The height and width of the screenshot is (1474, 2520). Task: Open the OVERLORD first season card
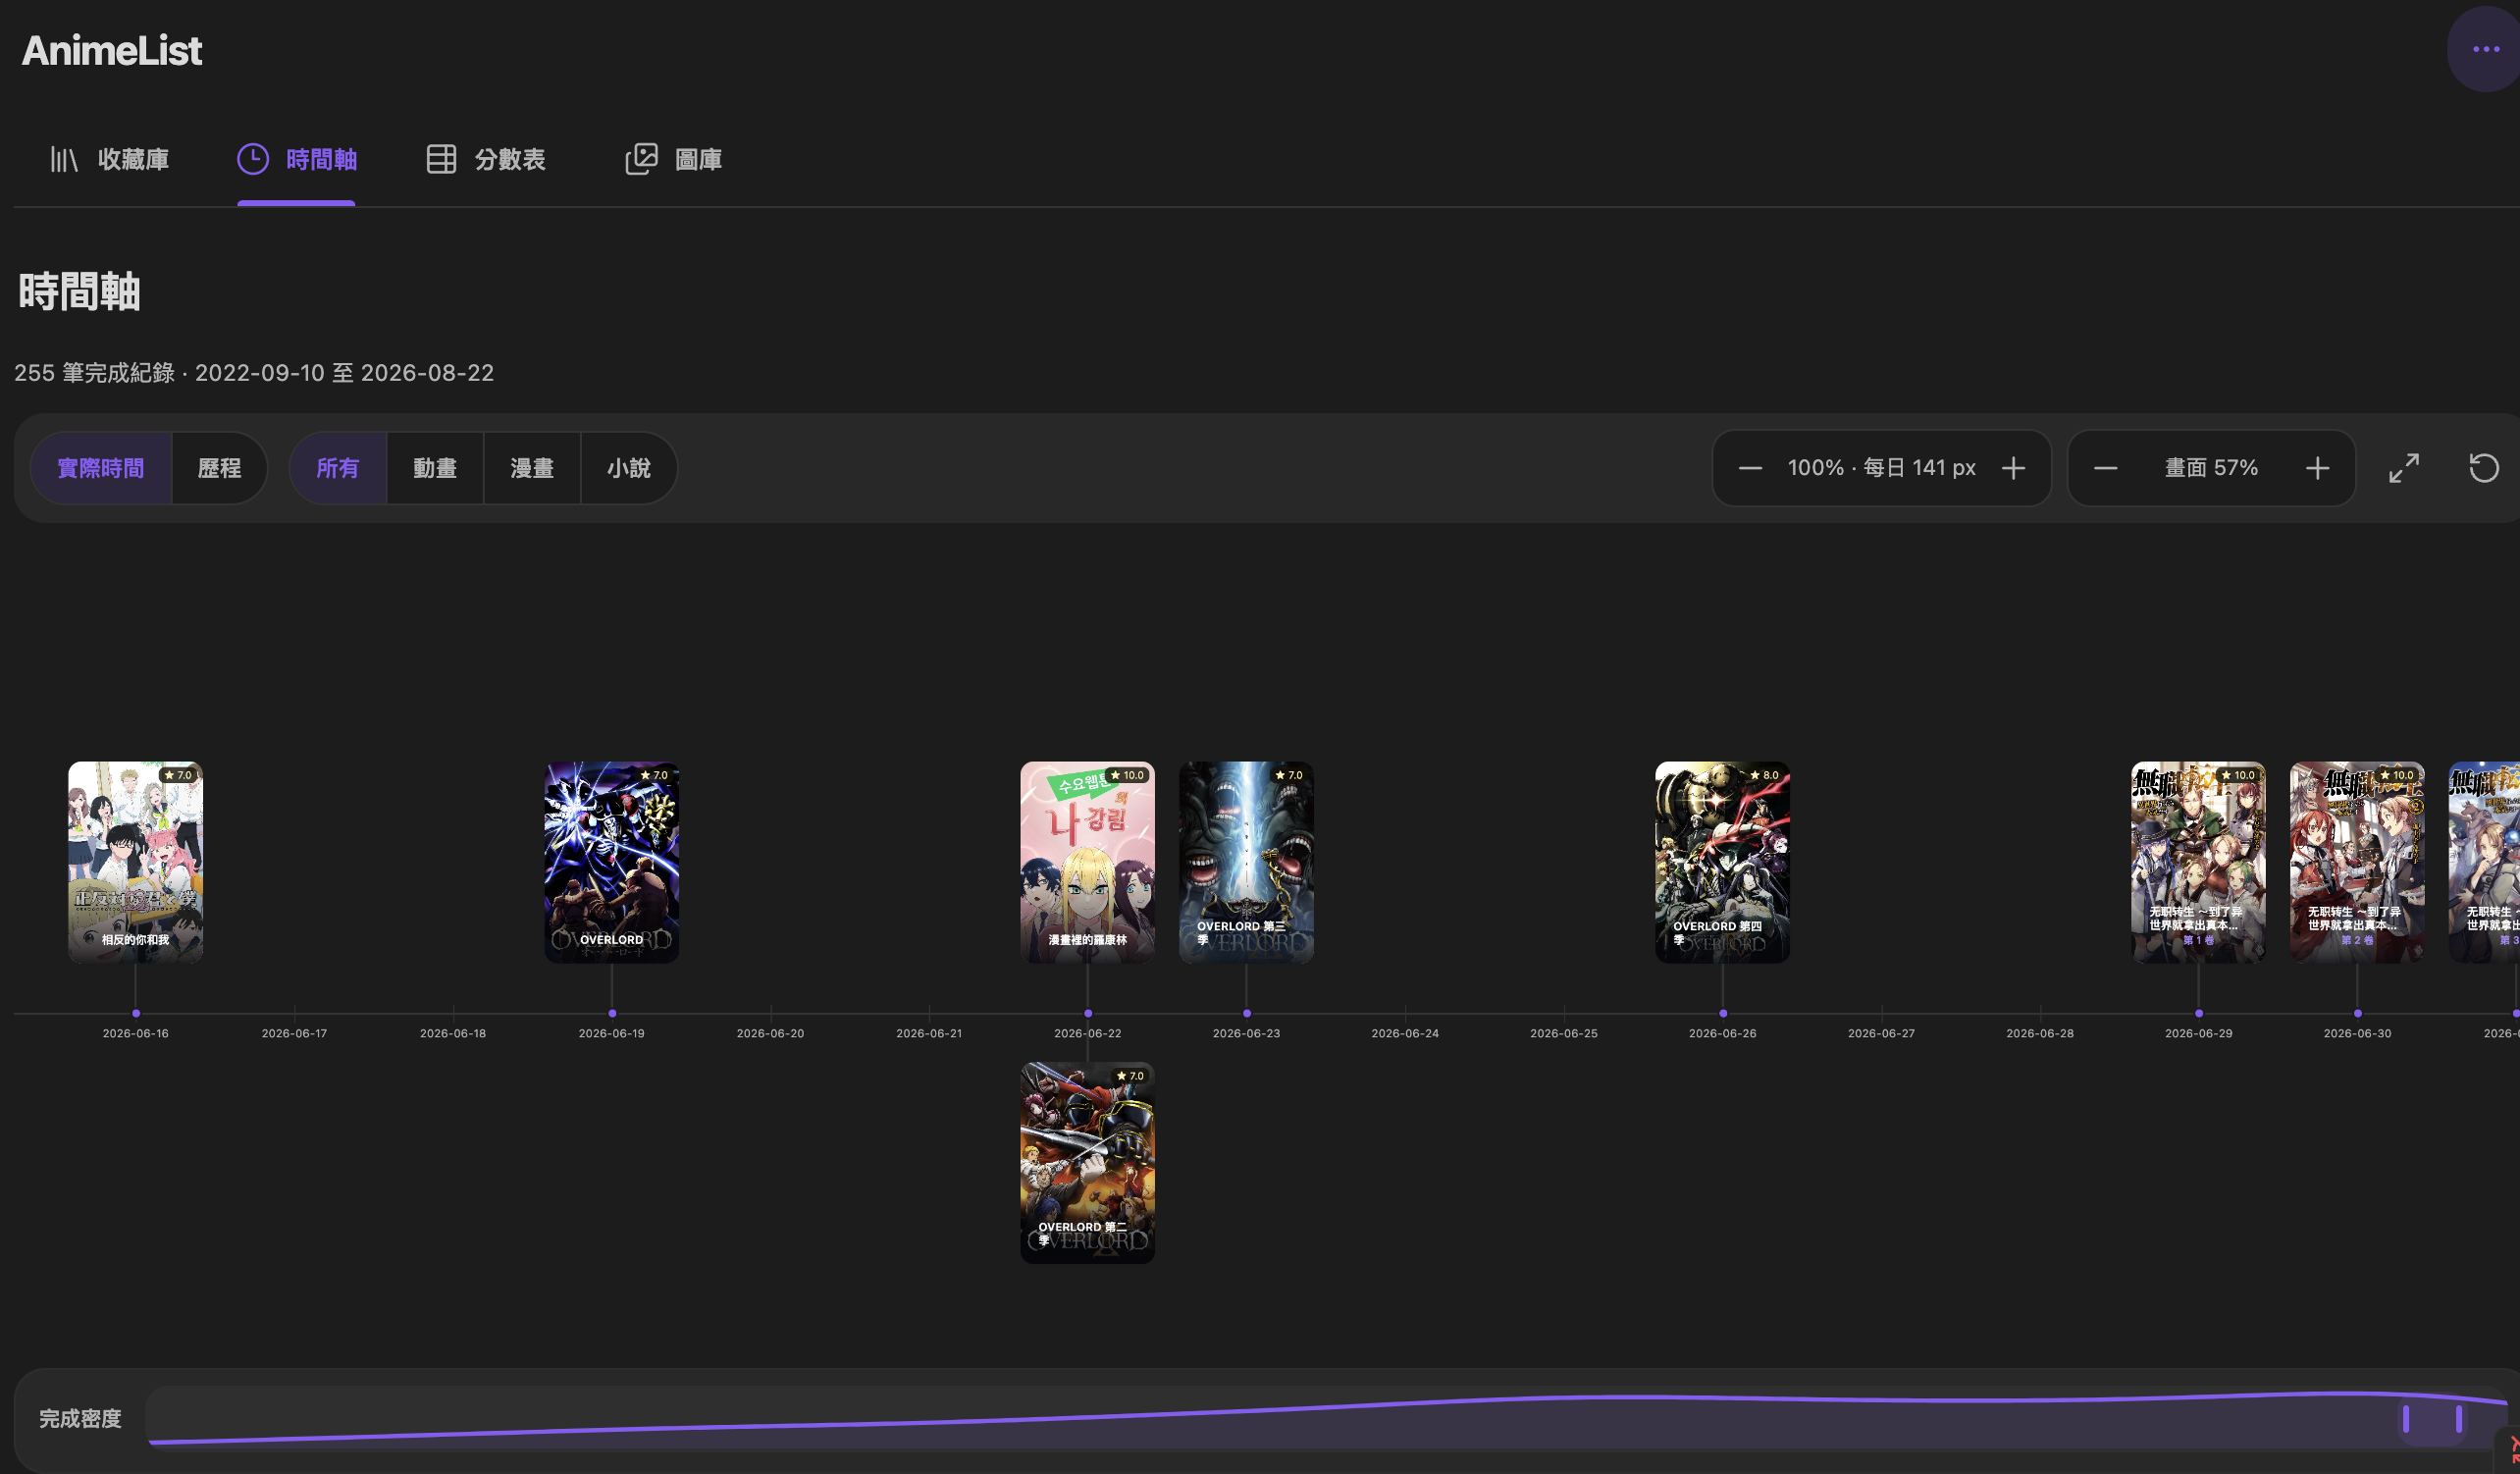pos(612,862)
